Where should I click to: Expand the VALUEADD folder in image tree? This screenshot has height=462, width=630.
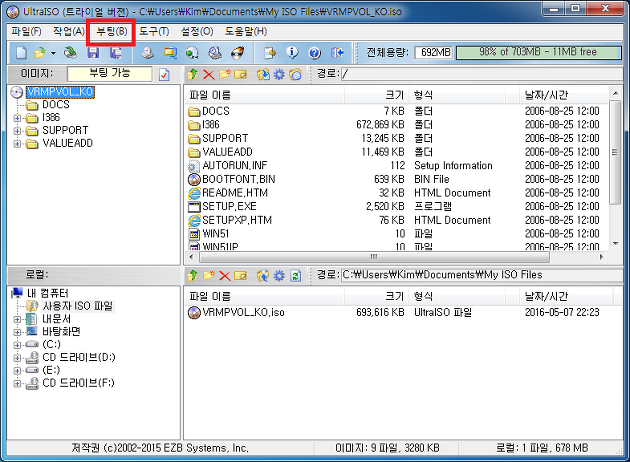click(17, 144)
